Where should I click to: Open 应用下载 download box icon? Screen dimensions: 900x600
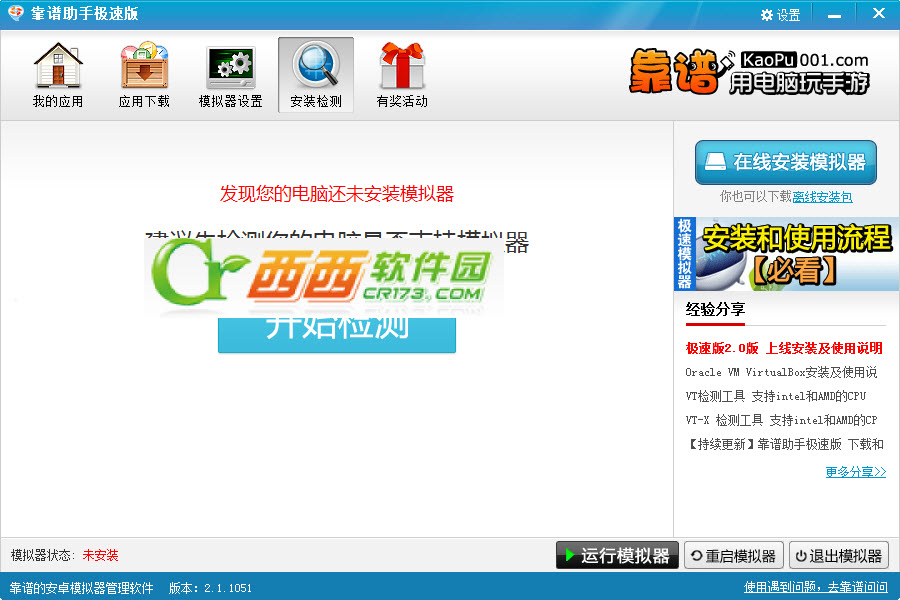pyautogui.click(x=144, y=75)
